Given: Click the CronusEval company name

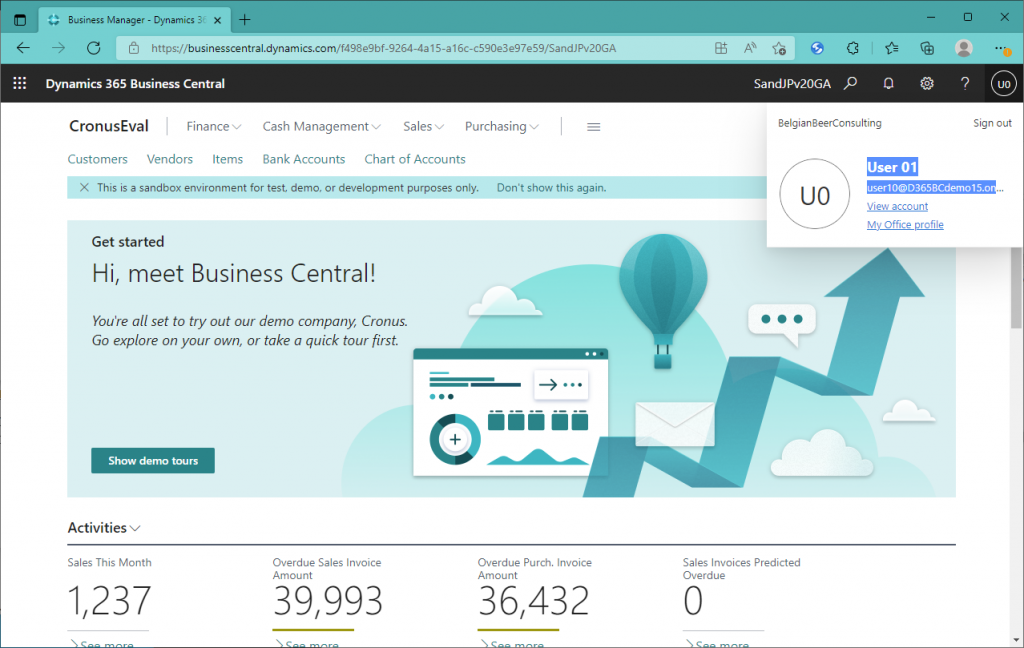Looking at the screenshot, I should [109, 126].
